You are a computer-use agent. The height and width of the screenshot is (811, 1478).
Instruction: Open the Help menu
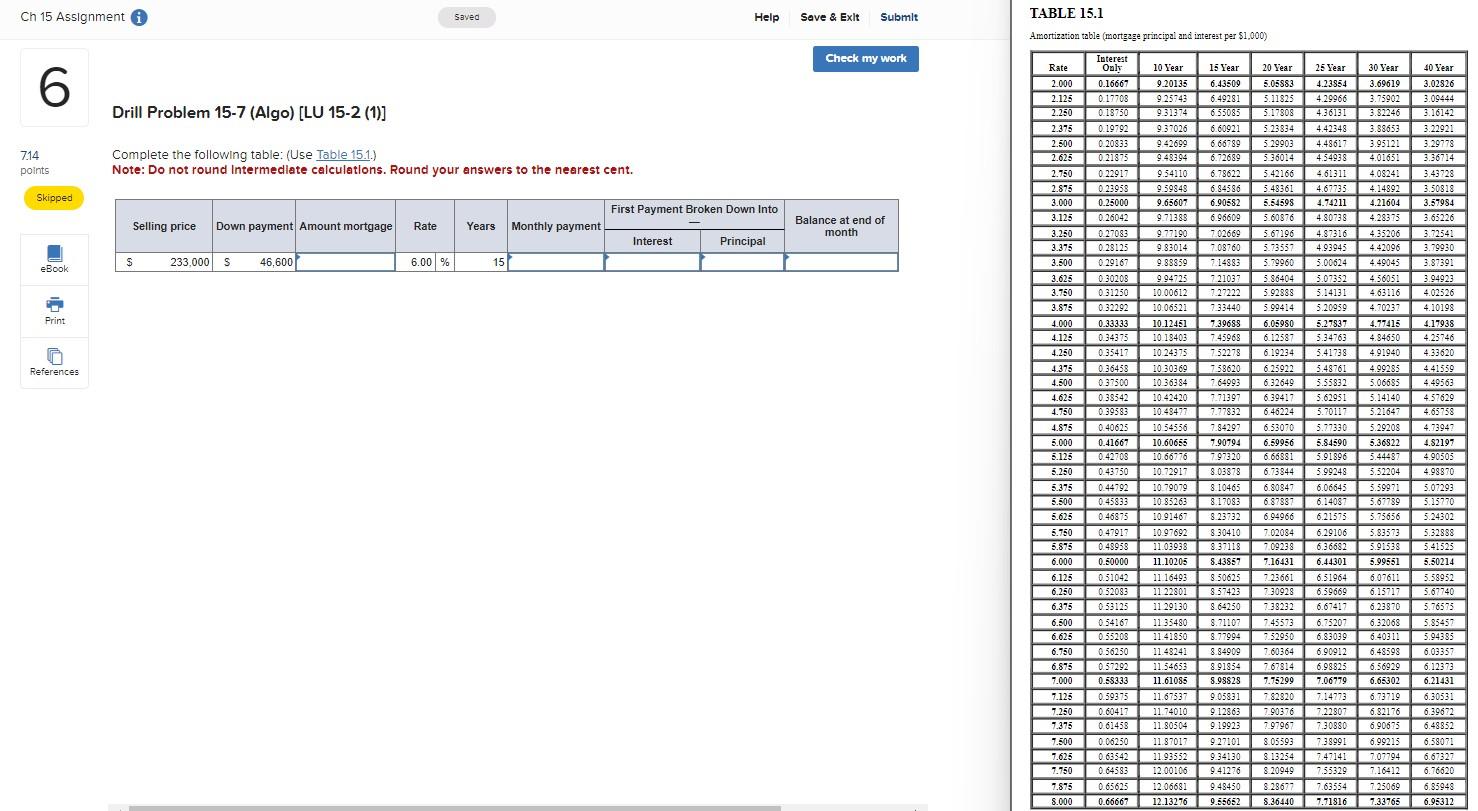click(766, 17)
